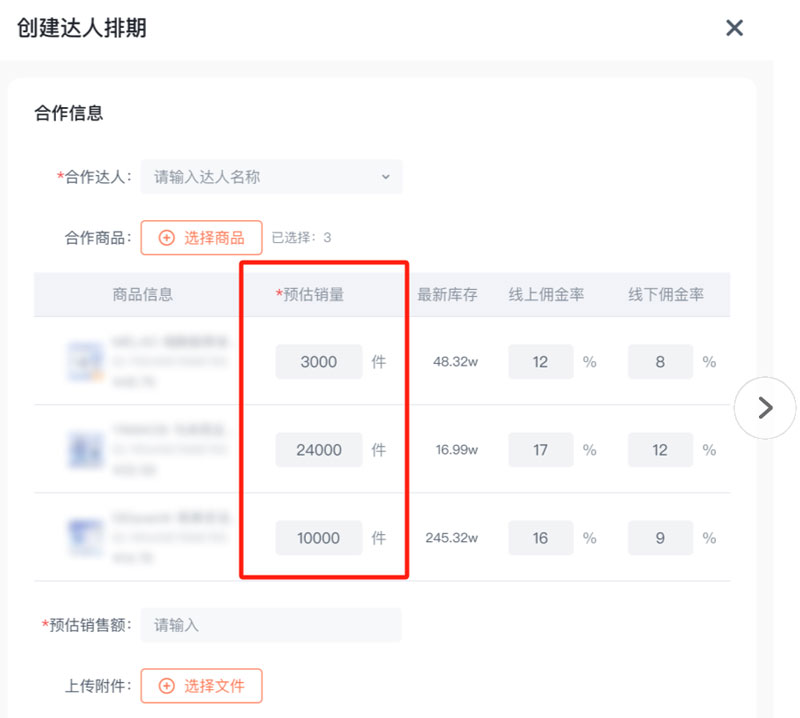Screen dimensions: 800x718
Task: Click the 线上佣金率 field showing 12
Action: tap(540, 362)
